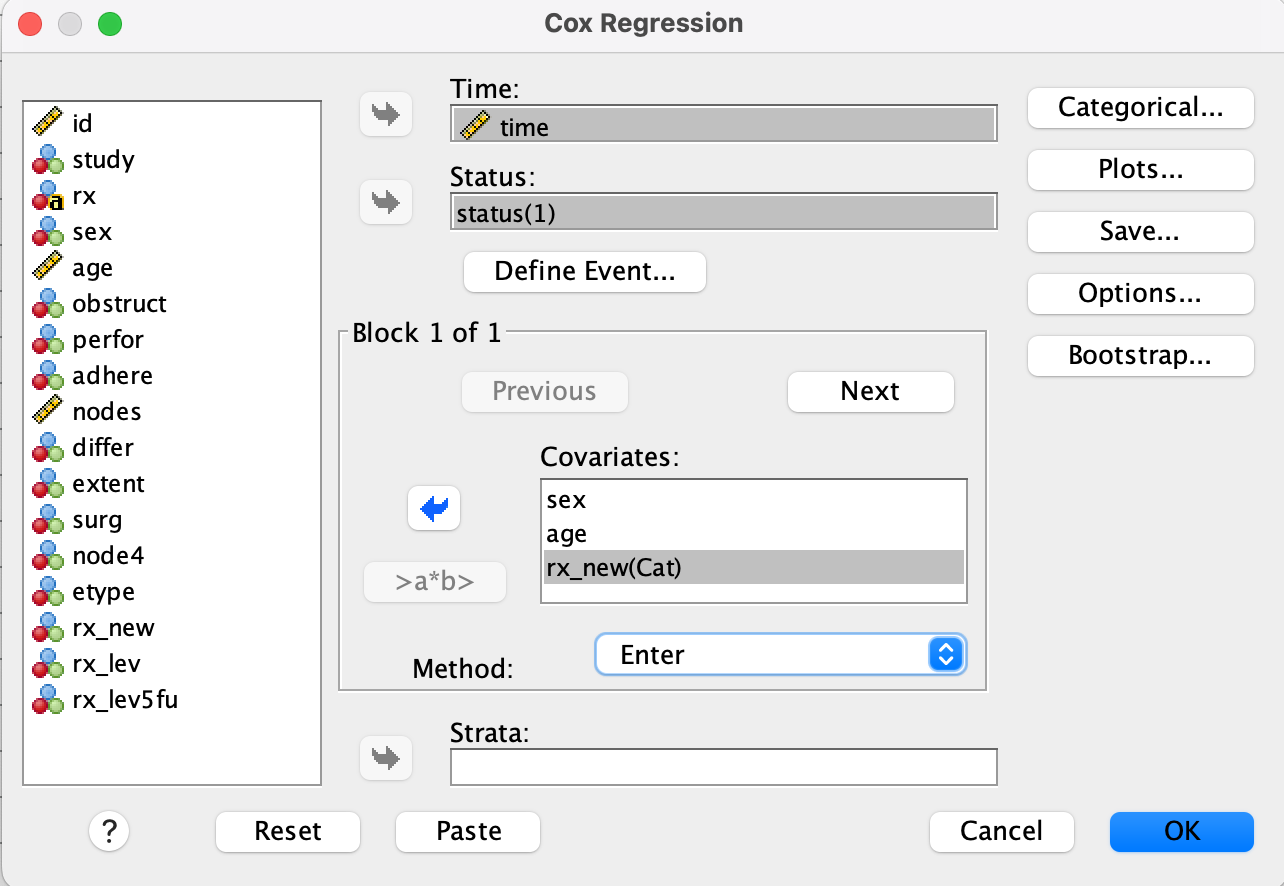Click the arrow button beside Status field
The width and height of the screenshot is (1284, 886).
[385, 202]
